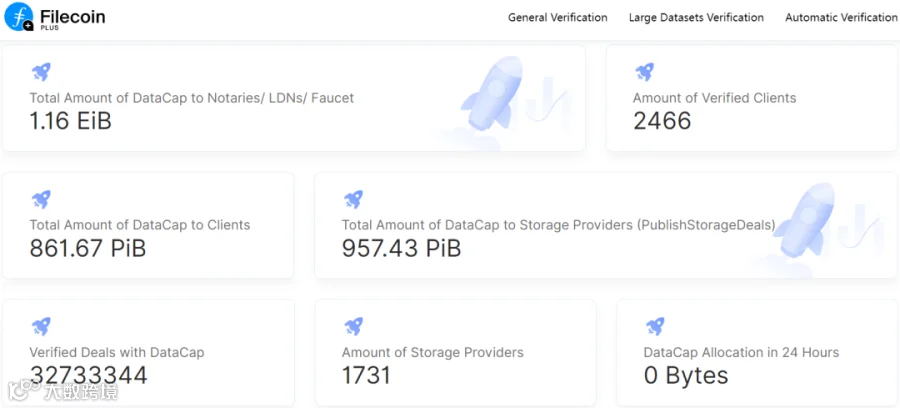Click the Filecoin Plus logo icon
The image size is (900, 408).
coord(19,17)
